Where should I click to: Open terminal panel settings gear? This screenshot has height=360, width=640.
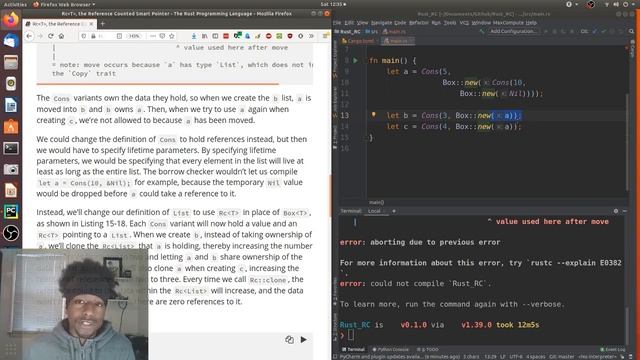pyautogui.click(x=616, y=211)
